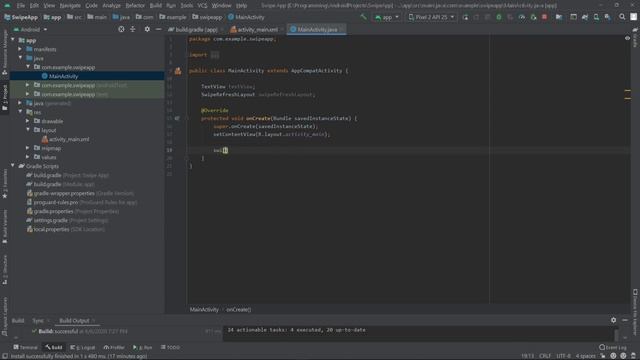Click the Attach Debugger to Android Process icon
The width and height of the screenshot is (640, 360).
click(x=533, y=17)
